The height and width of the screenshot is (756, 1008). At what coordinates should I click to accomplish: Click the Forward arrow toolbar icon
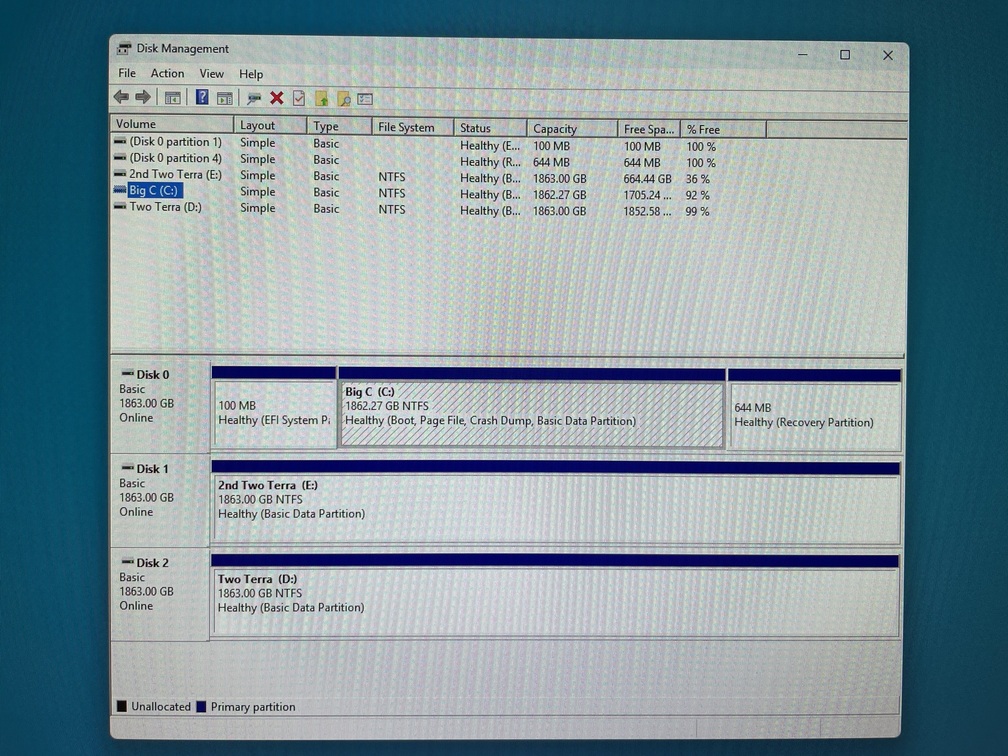pos(143,97)
